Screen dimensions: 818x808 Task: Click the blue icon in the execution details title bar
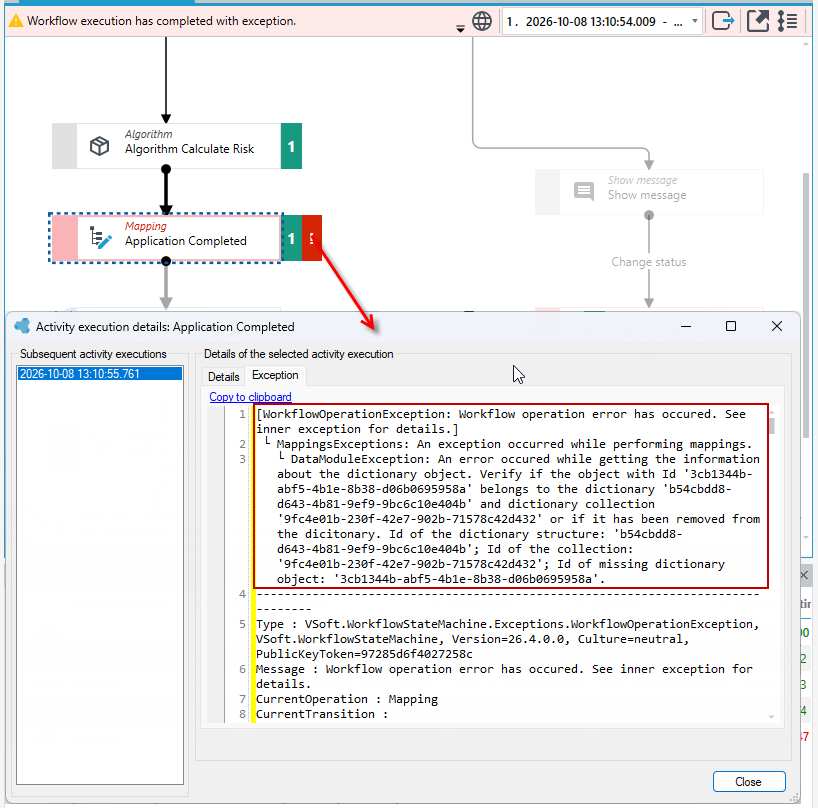point(22,327)
